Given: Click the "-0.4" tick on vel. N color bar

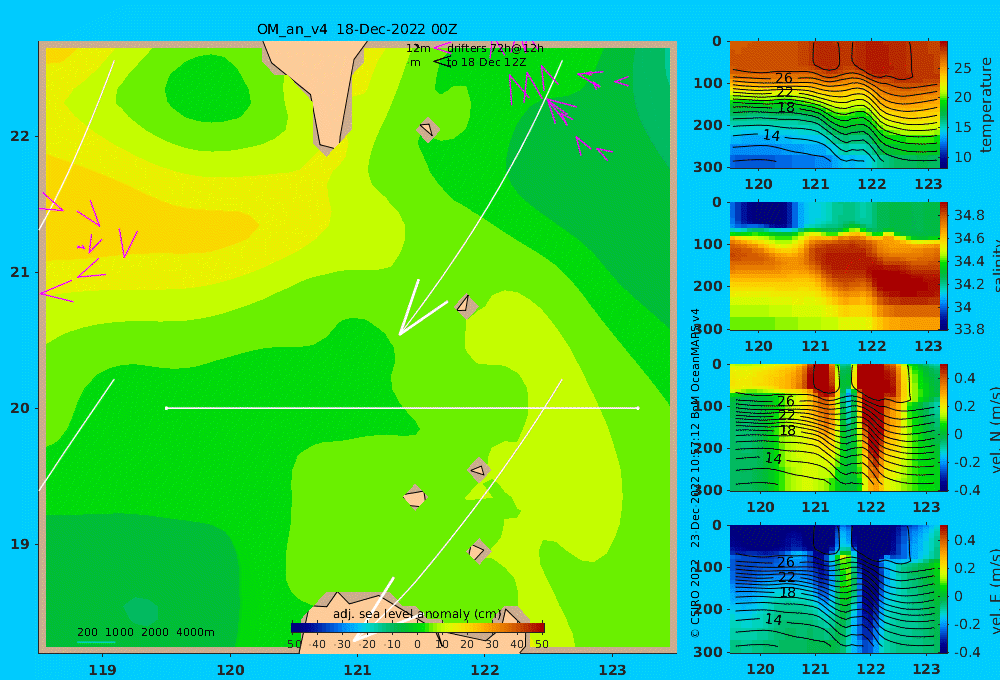Looking at the screenshot, I should click(x=967, y=490).
